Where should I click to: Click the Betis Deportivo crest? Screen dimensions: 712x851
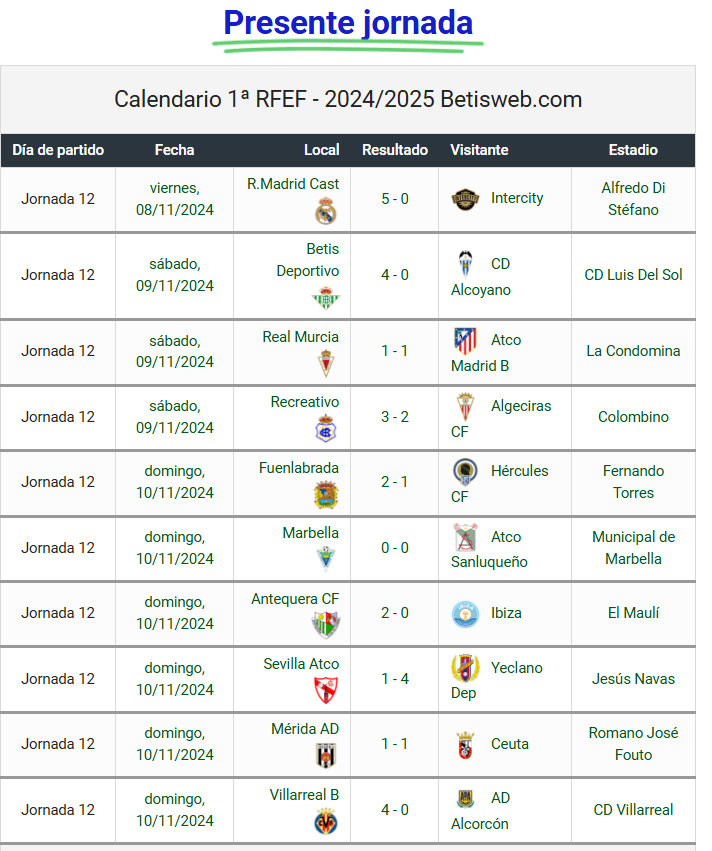(x=326, y=298)
